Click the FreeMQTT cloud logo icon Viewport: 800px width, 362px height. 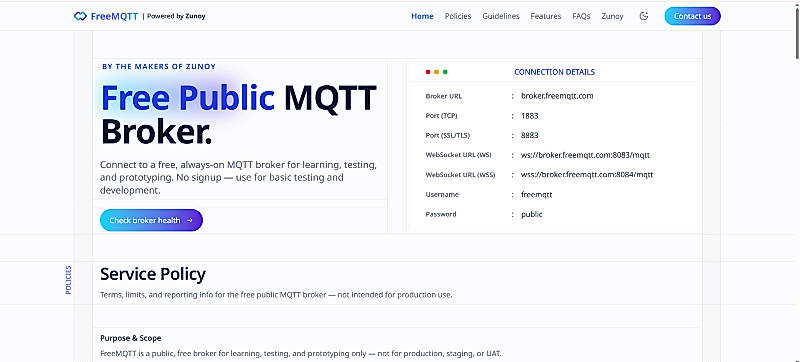pyautogui.click(x=80, y=16)
